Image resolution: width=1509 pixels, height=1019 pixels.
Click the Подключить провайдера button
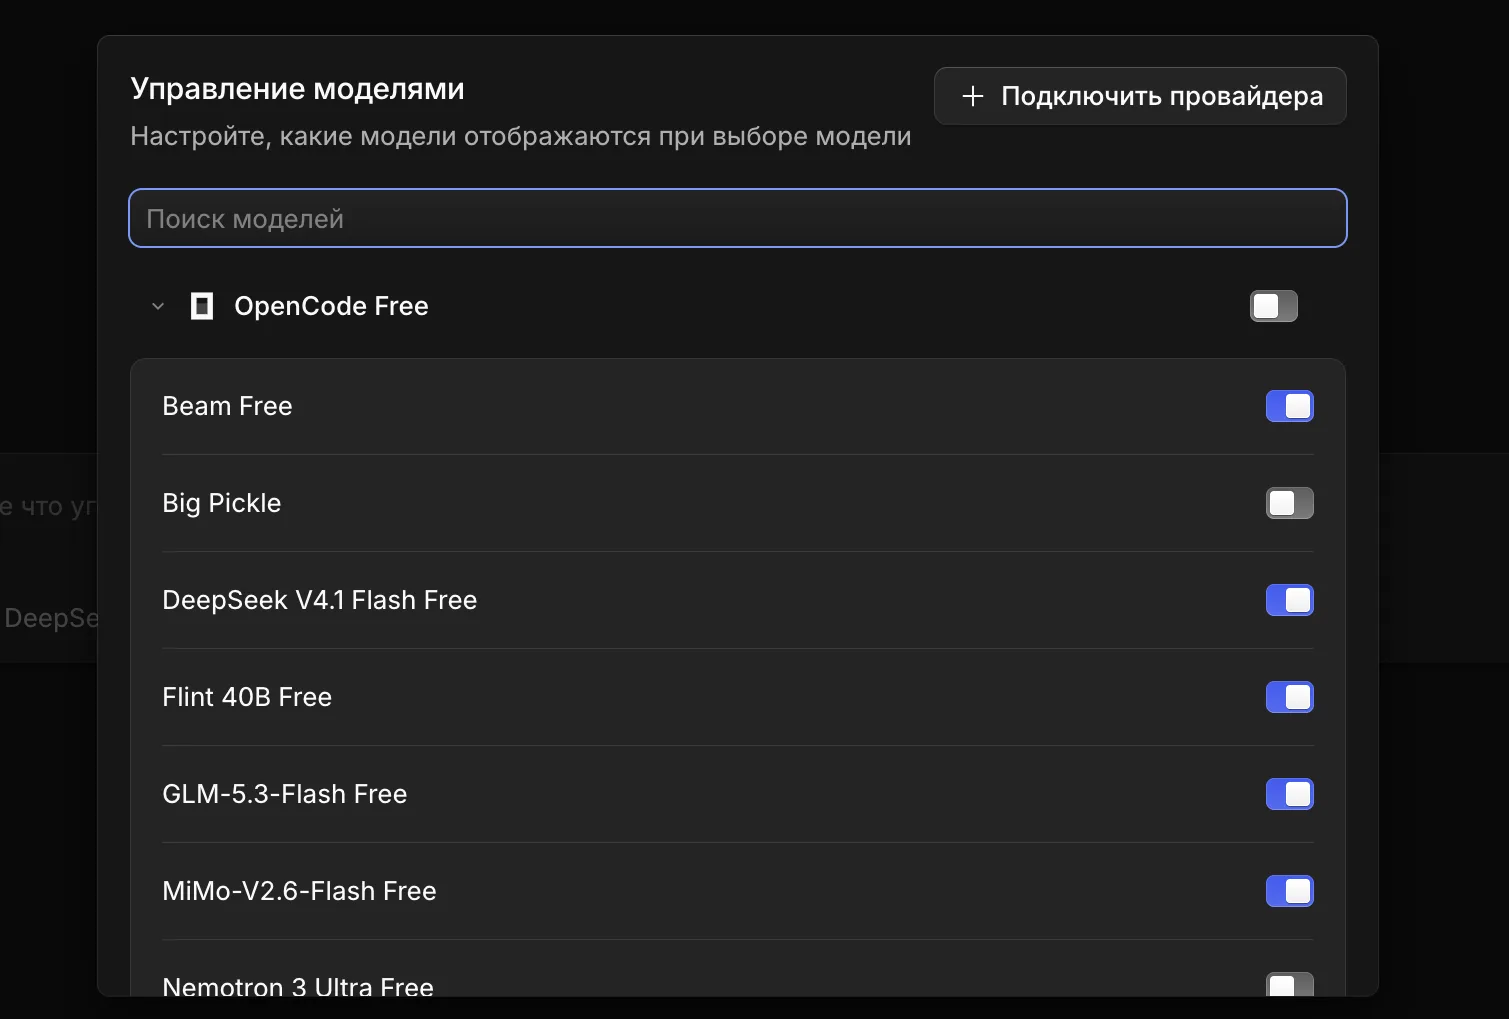pyautogui.click(x=1140, y=96)
